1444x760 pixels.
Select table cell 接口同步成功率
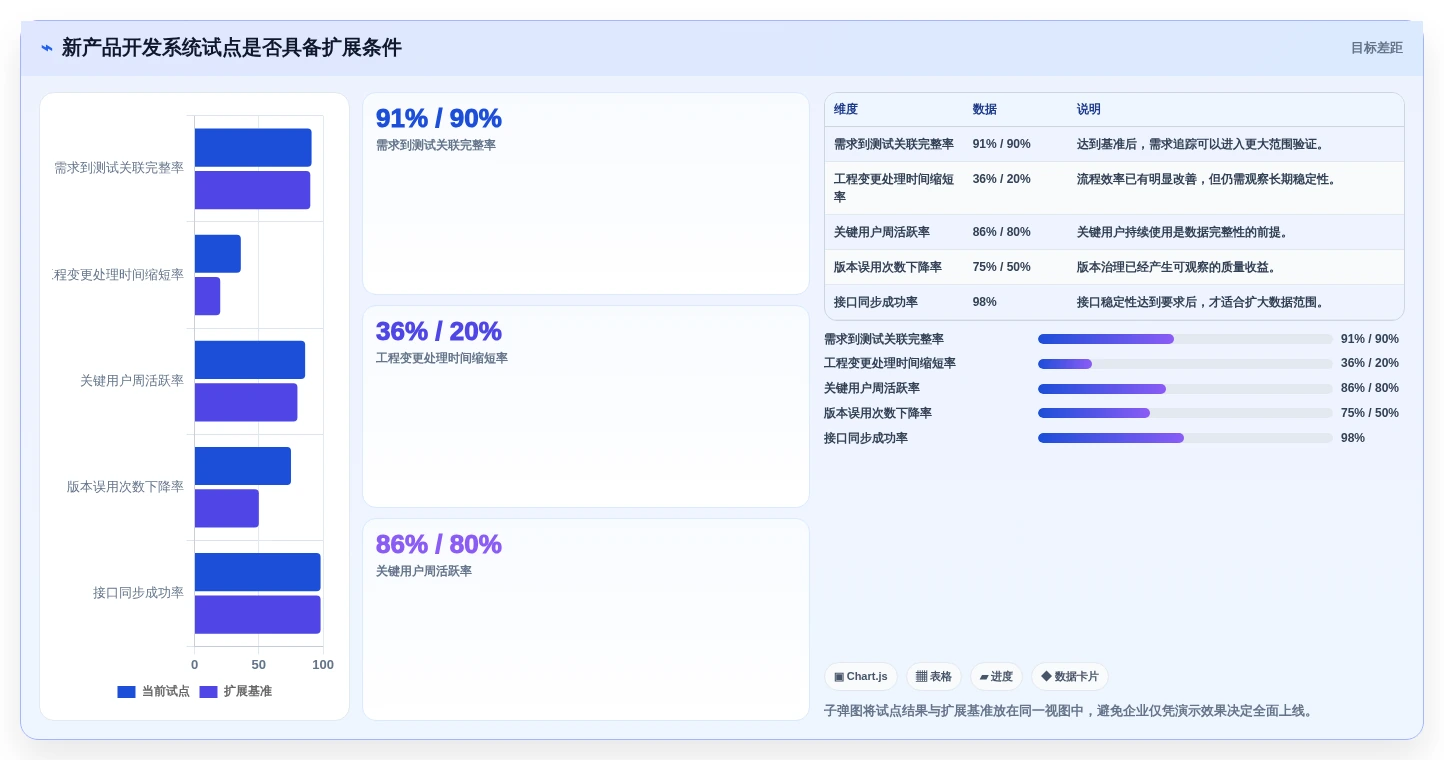894,302
